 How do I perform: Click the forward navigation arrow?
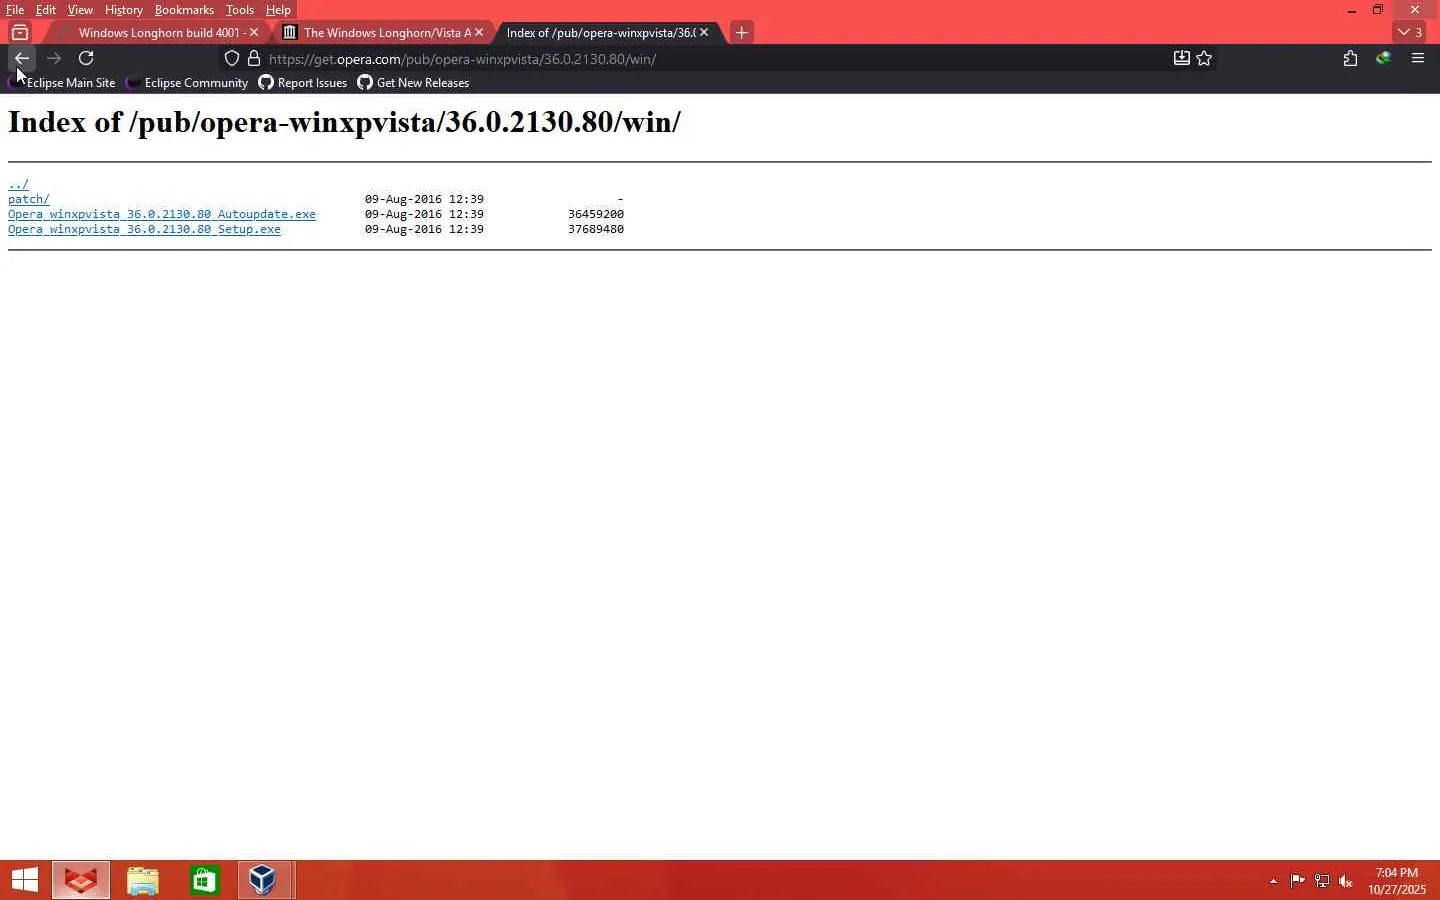click(x=54, y=58)
